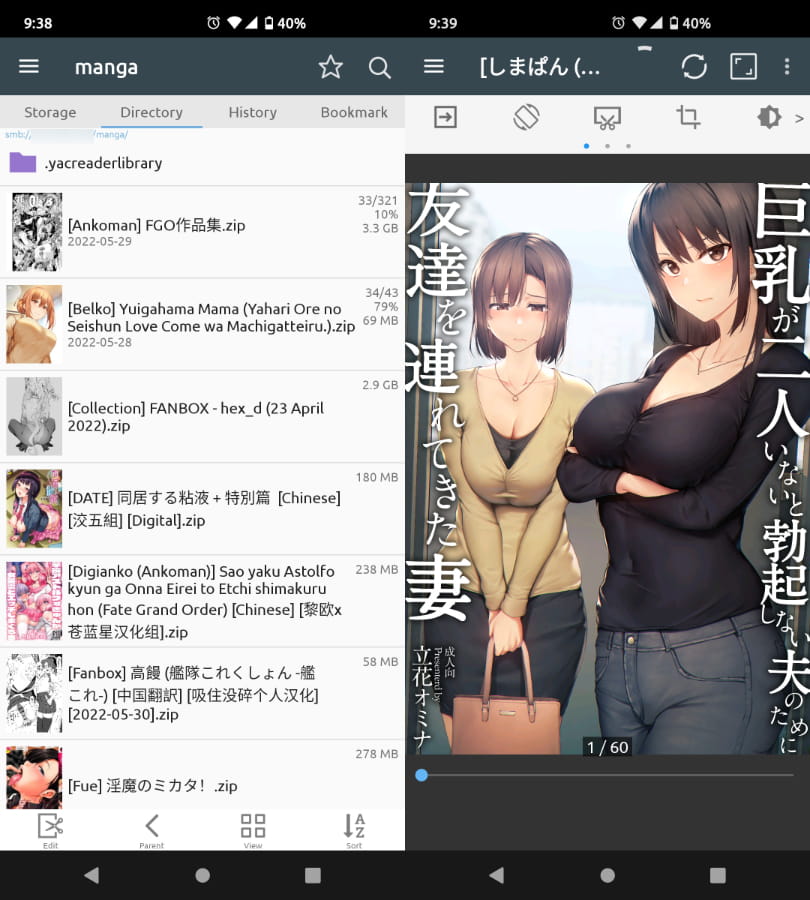Tap the fullscreen frame icon in the reader header
810x900 pixels.
click(x=743, y=67)
